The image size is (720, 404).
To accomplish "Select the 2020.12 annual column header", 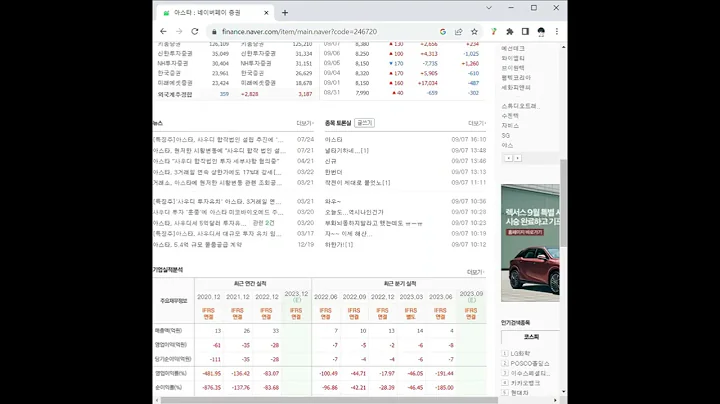I will pos(208,297).
